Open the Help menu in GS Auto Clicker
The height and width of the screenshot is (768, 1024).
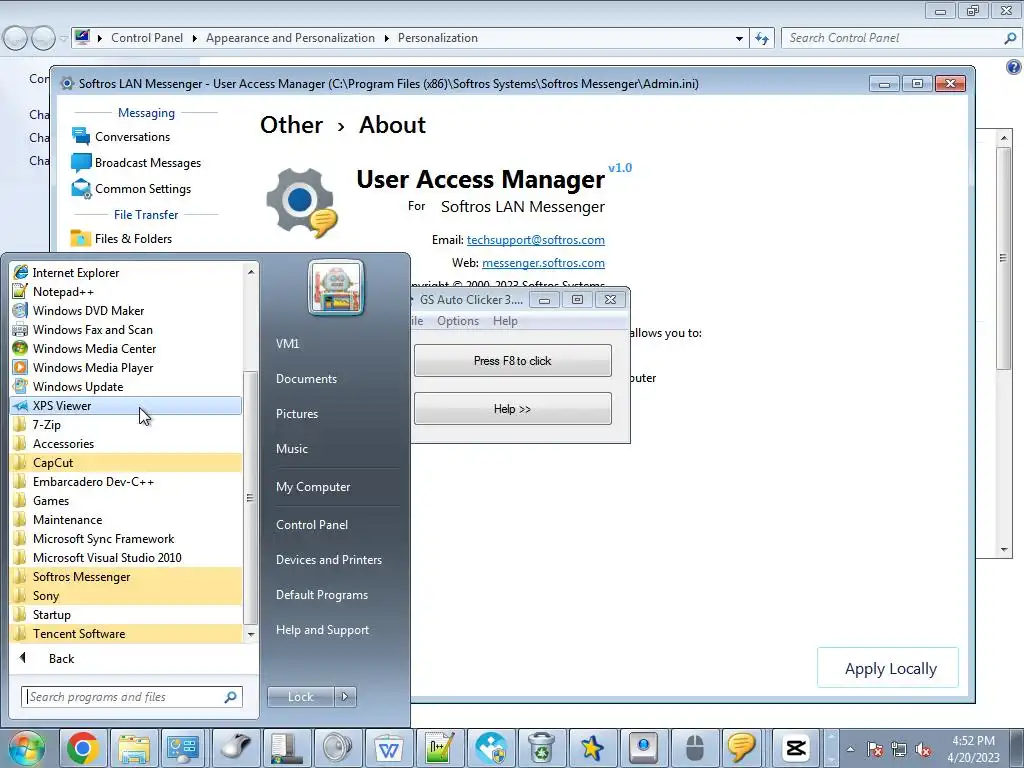pyautogui.click(x=505, y=321)
